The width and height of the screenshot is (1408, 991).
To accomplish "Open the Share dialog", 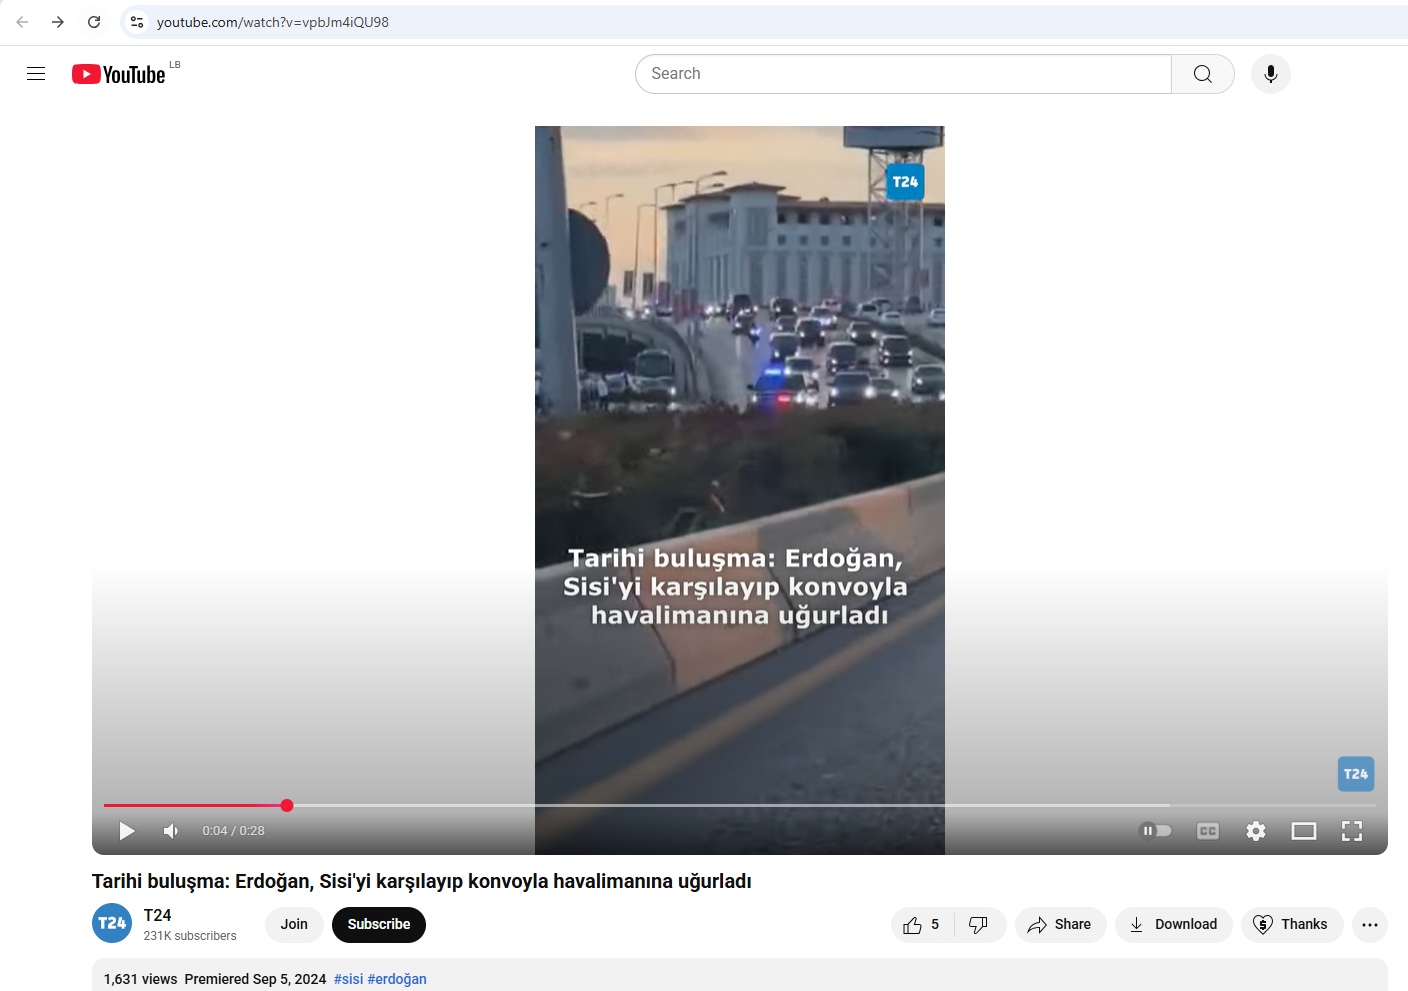I will (1060, 925).
